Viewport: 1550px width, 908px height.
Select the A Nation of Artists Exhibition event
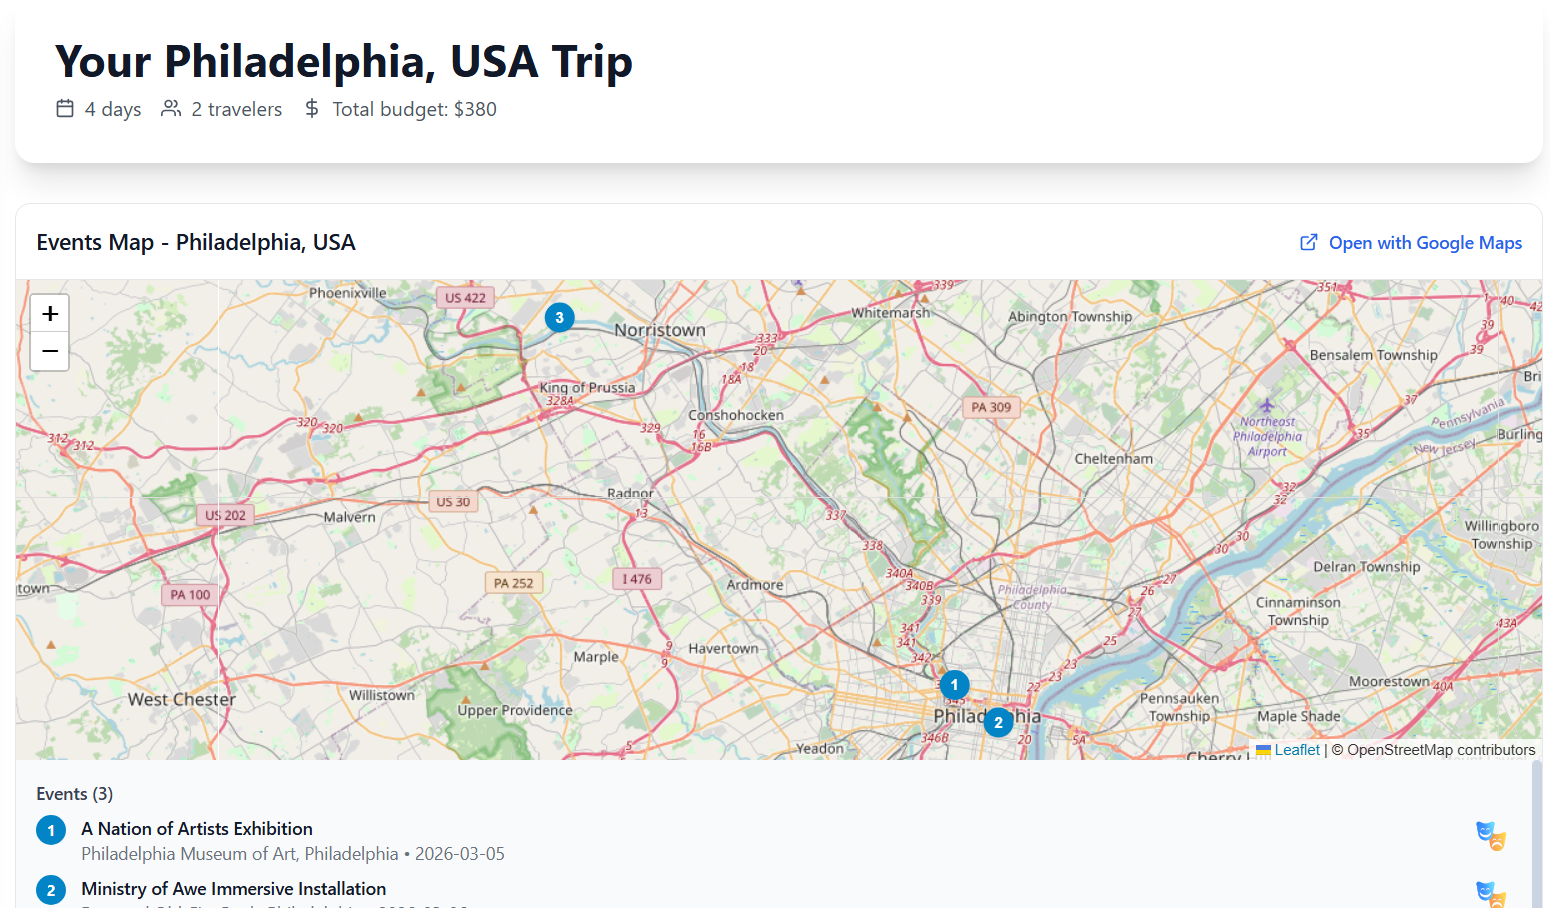(196, 828)
